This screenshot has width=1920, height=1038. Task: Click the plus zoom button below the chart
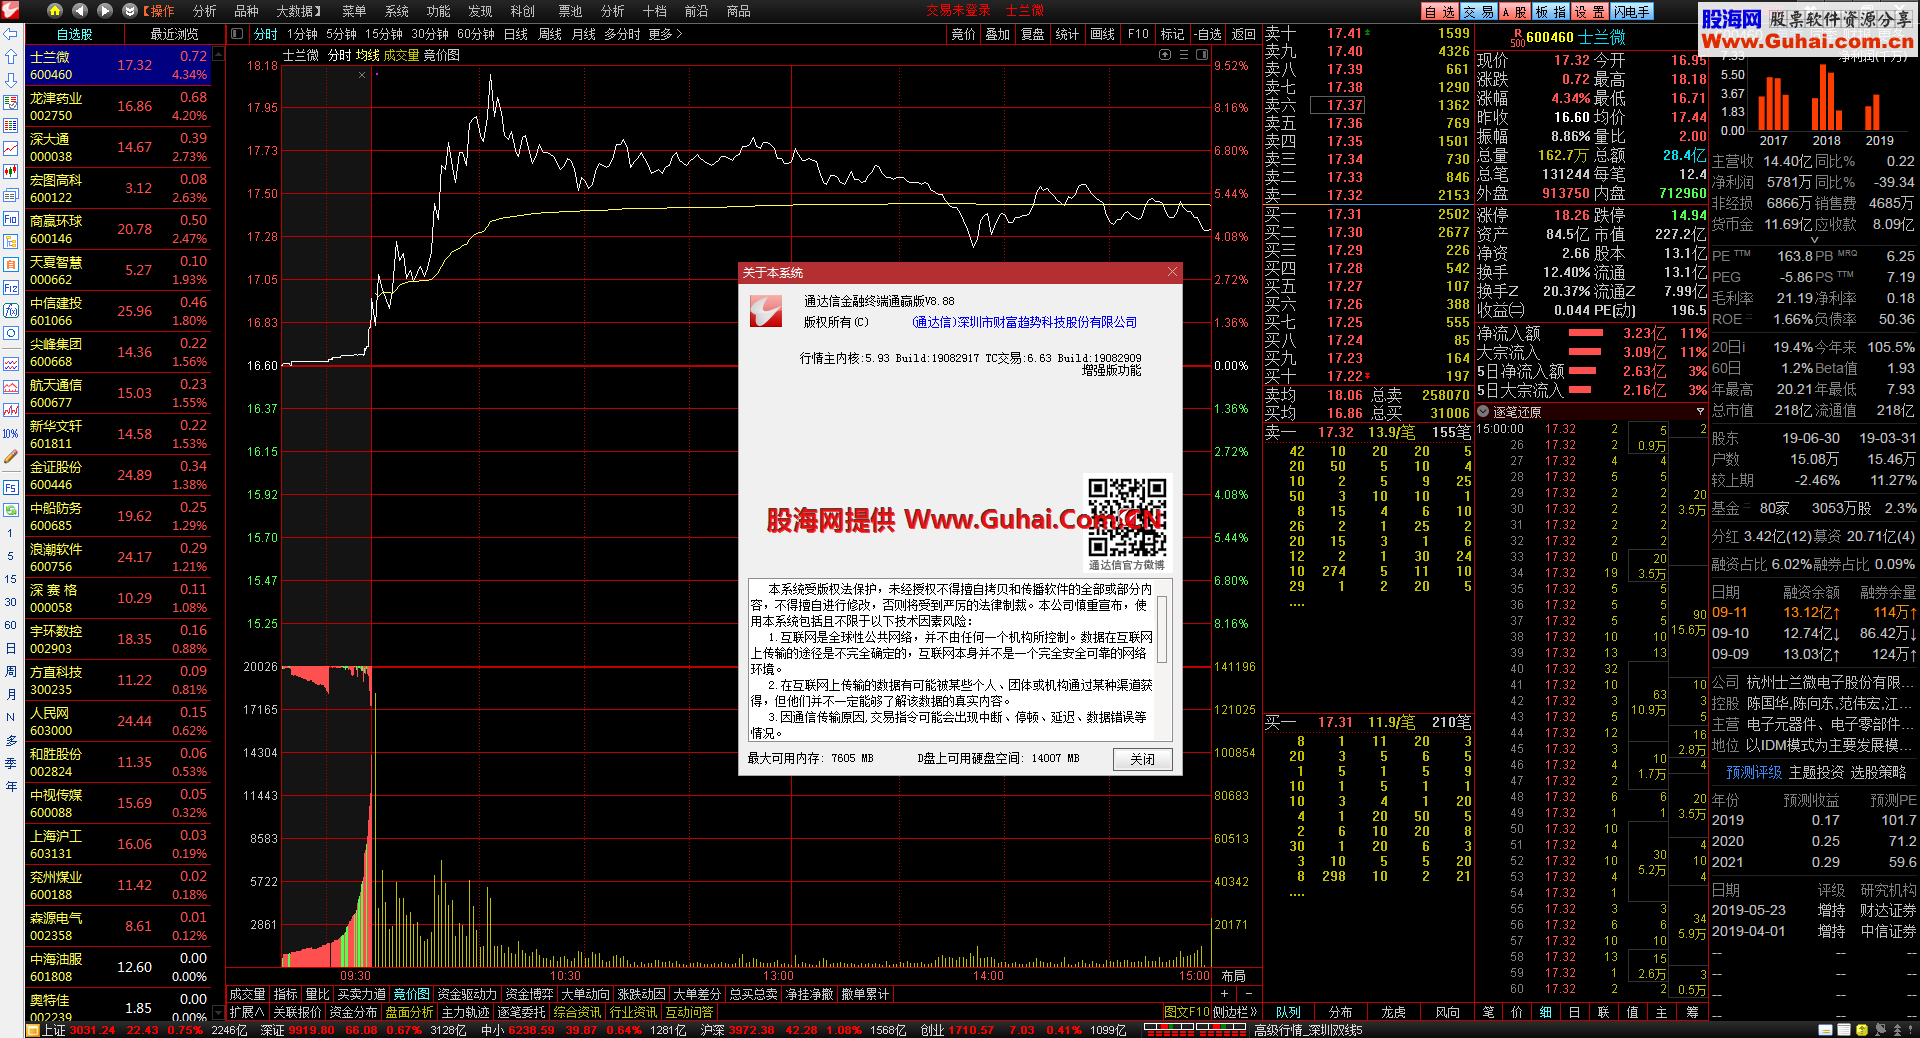[1225, 994]
